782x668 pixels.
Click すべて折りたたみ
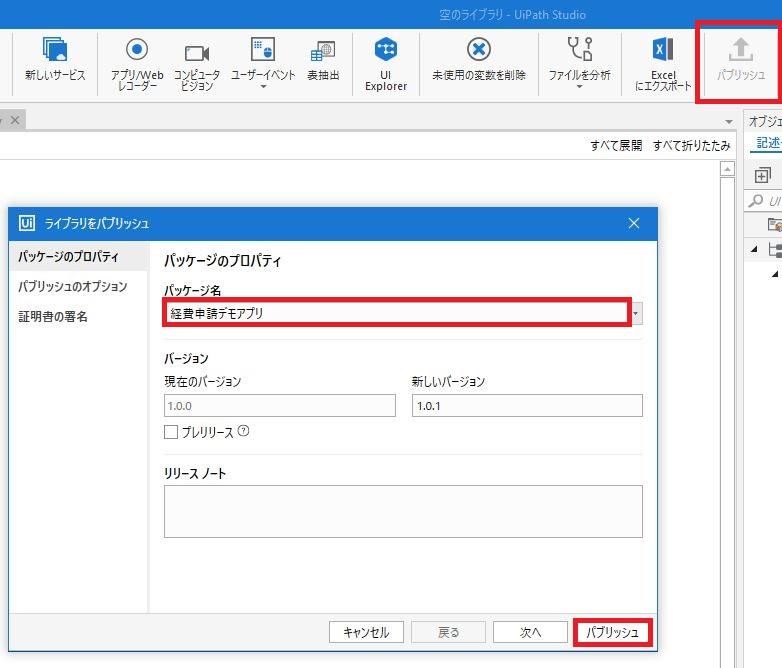pos(691,145)
